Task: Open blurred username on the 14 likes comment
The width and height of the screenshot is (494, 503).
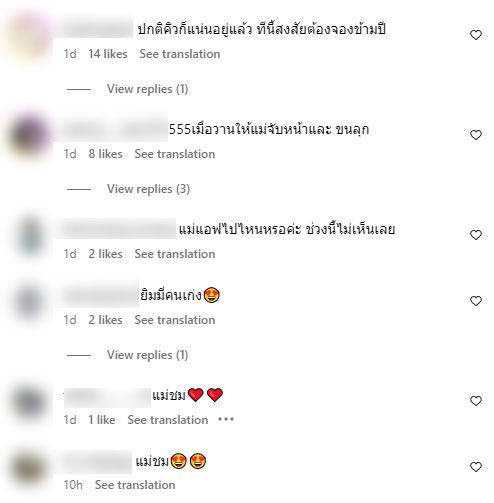Action: coord(98,28)
